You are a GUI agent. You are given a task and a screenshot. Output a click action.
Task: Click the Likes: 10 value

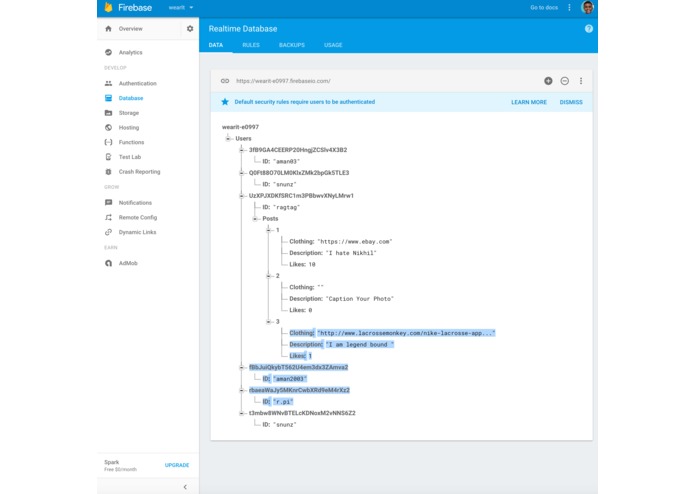pyautogui.click(x=312, y=265)
